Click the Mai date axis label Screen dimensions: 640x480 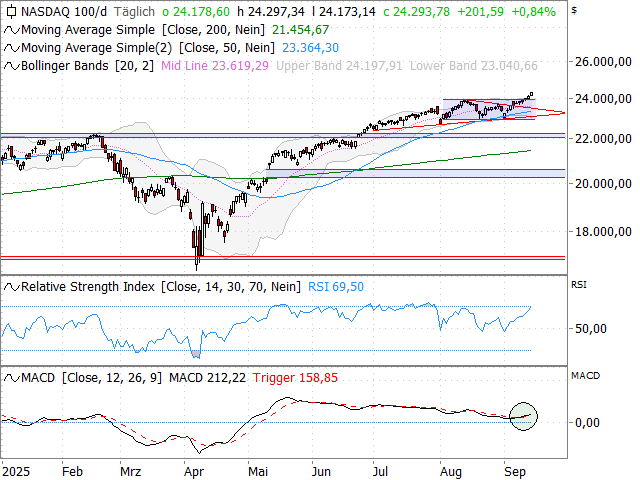(258, 471)
